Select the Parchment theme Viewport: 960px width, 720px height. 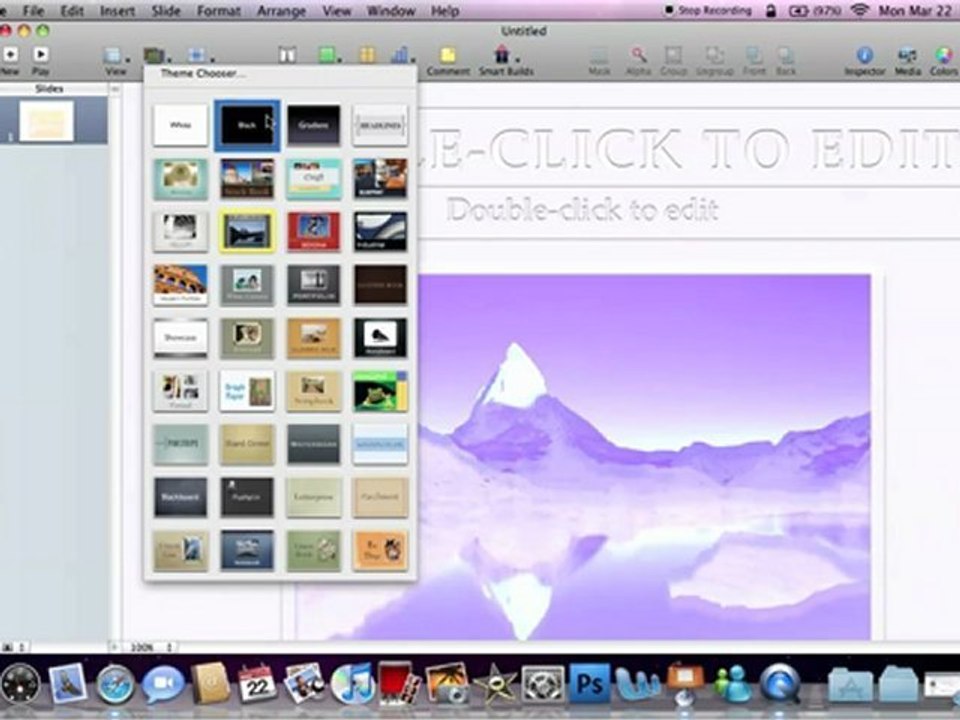(380, 497)
